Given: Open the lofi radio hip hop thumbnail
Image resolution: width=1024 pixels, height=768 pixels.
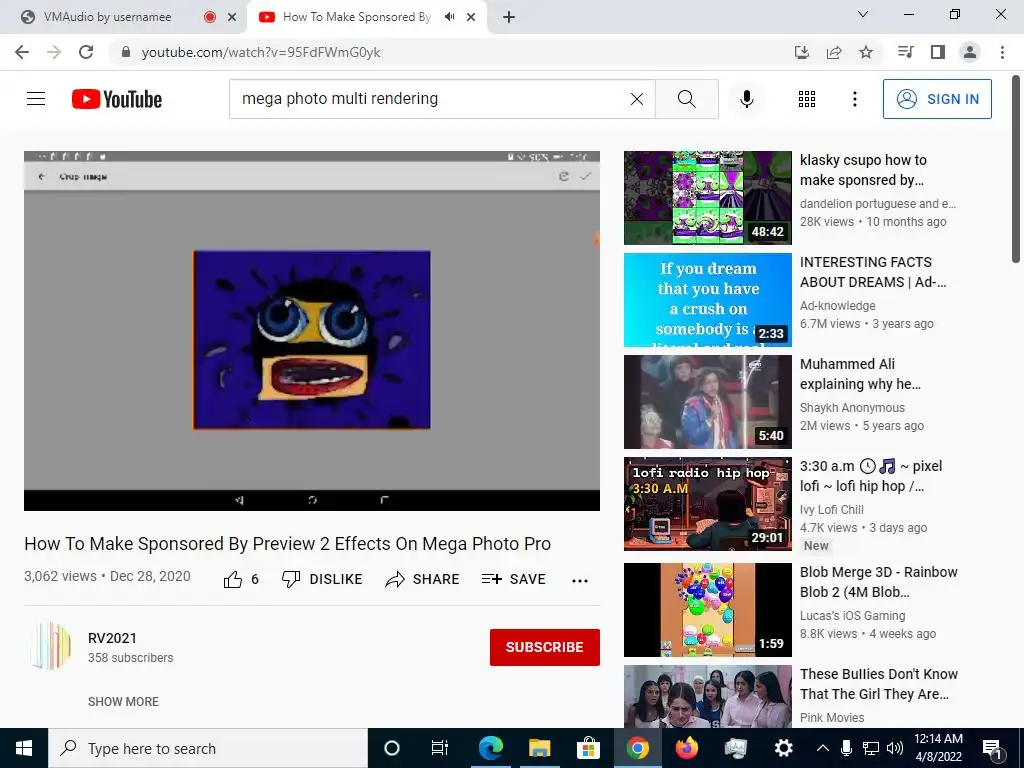Looking at the screenshot, I should pos(707,504).
